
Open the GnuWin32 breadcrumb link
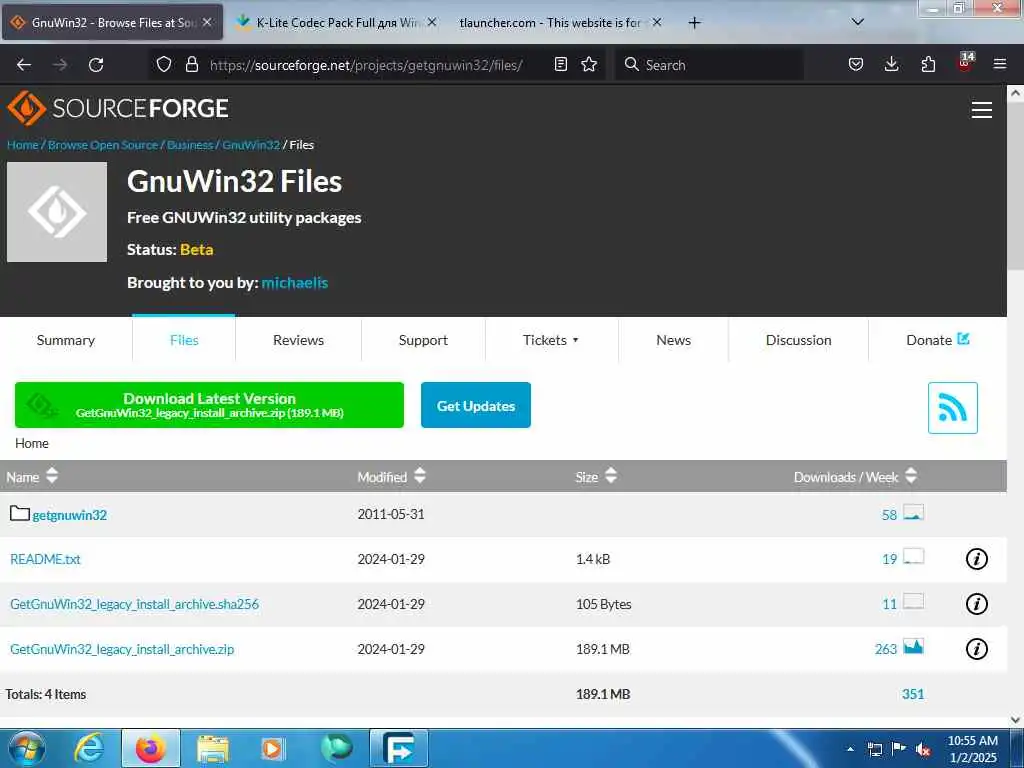click(x=251, y=145)
